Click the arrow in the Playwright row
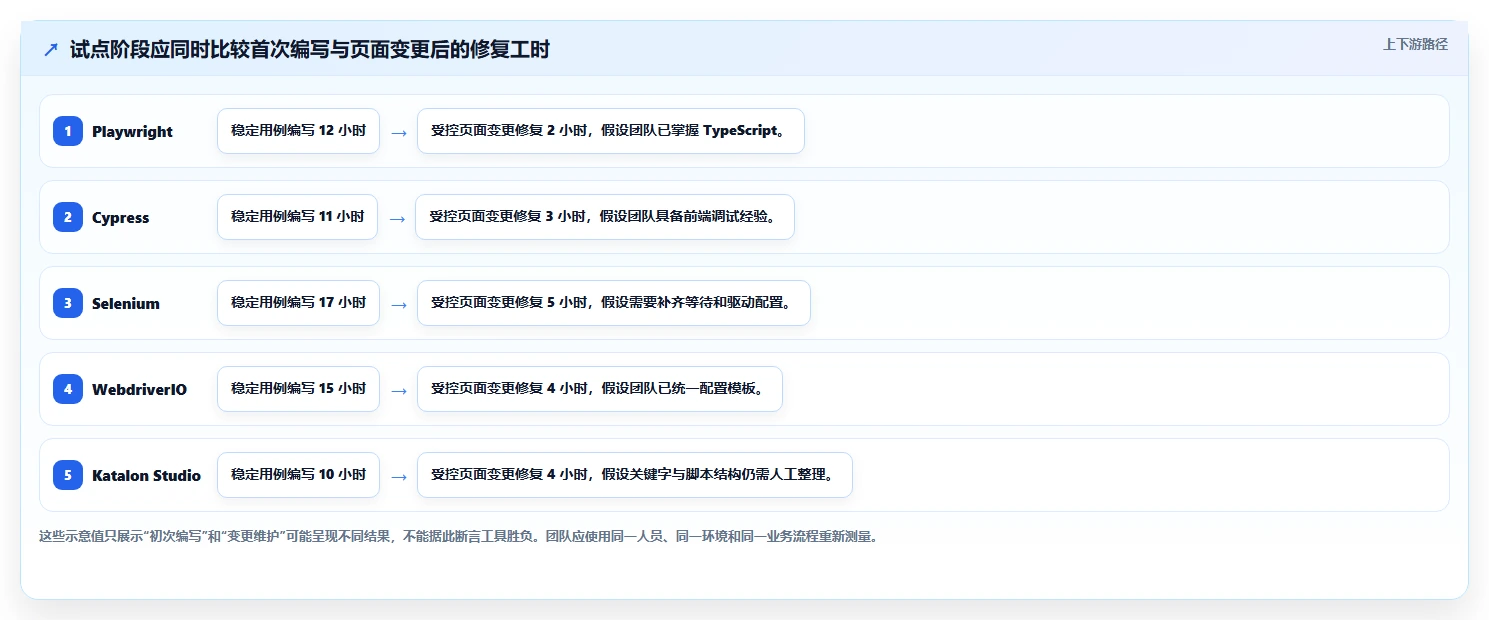Screen dimensions: 1489x620 tap(398, 132)
